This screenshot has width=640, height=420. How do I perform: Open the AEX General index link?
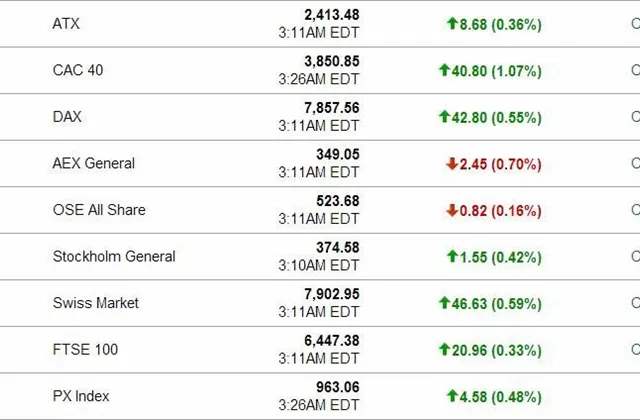point(94,163)
